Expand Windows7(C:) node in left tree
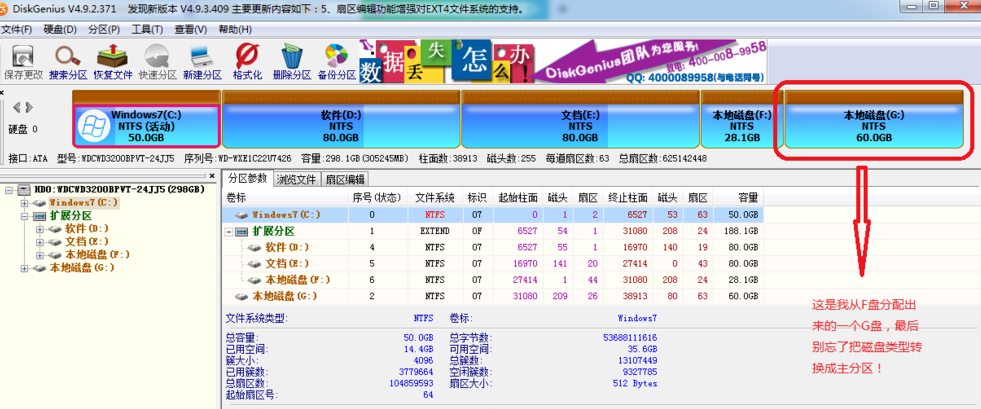Viewport: 981px width, 409px height. (24, 203)
